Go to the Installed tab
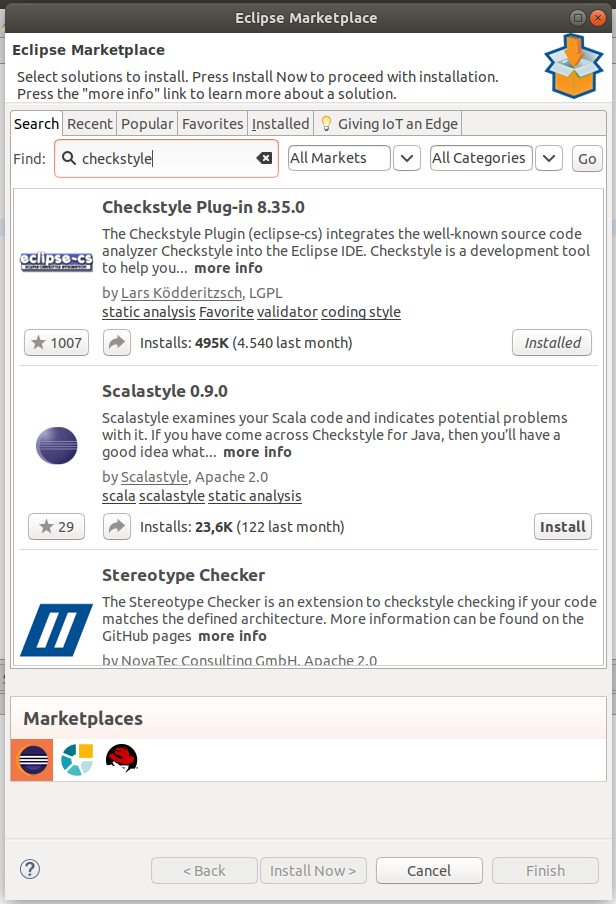Image resolution: width=616 pixels, height=904 pixels. pos(280,123)
